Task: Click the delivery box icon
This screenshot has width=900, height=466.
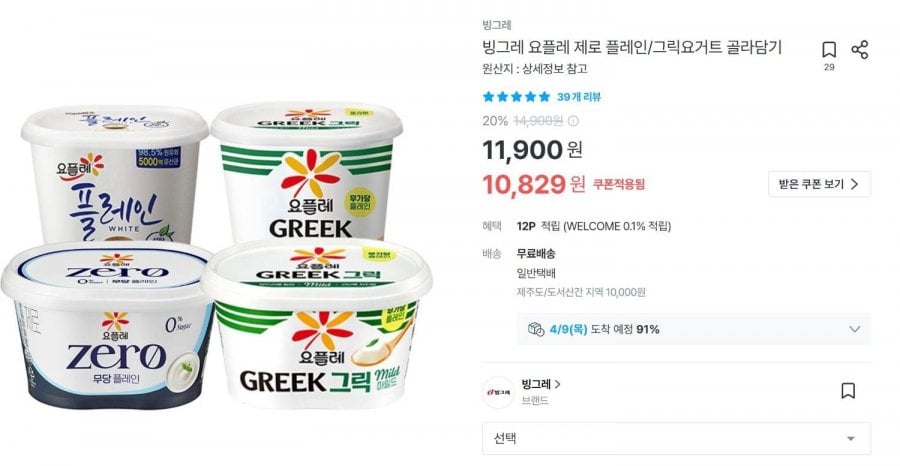Action: [x=536, y=329]
